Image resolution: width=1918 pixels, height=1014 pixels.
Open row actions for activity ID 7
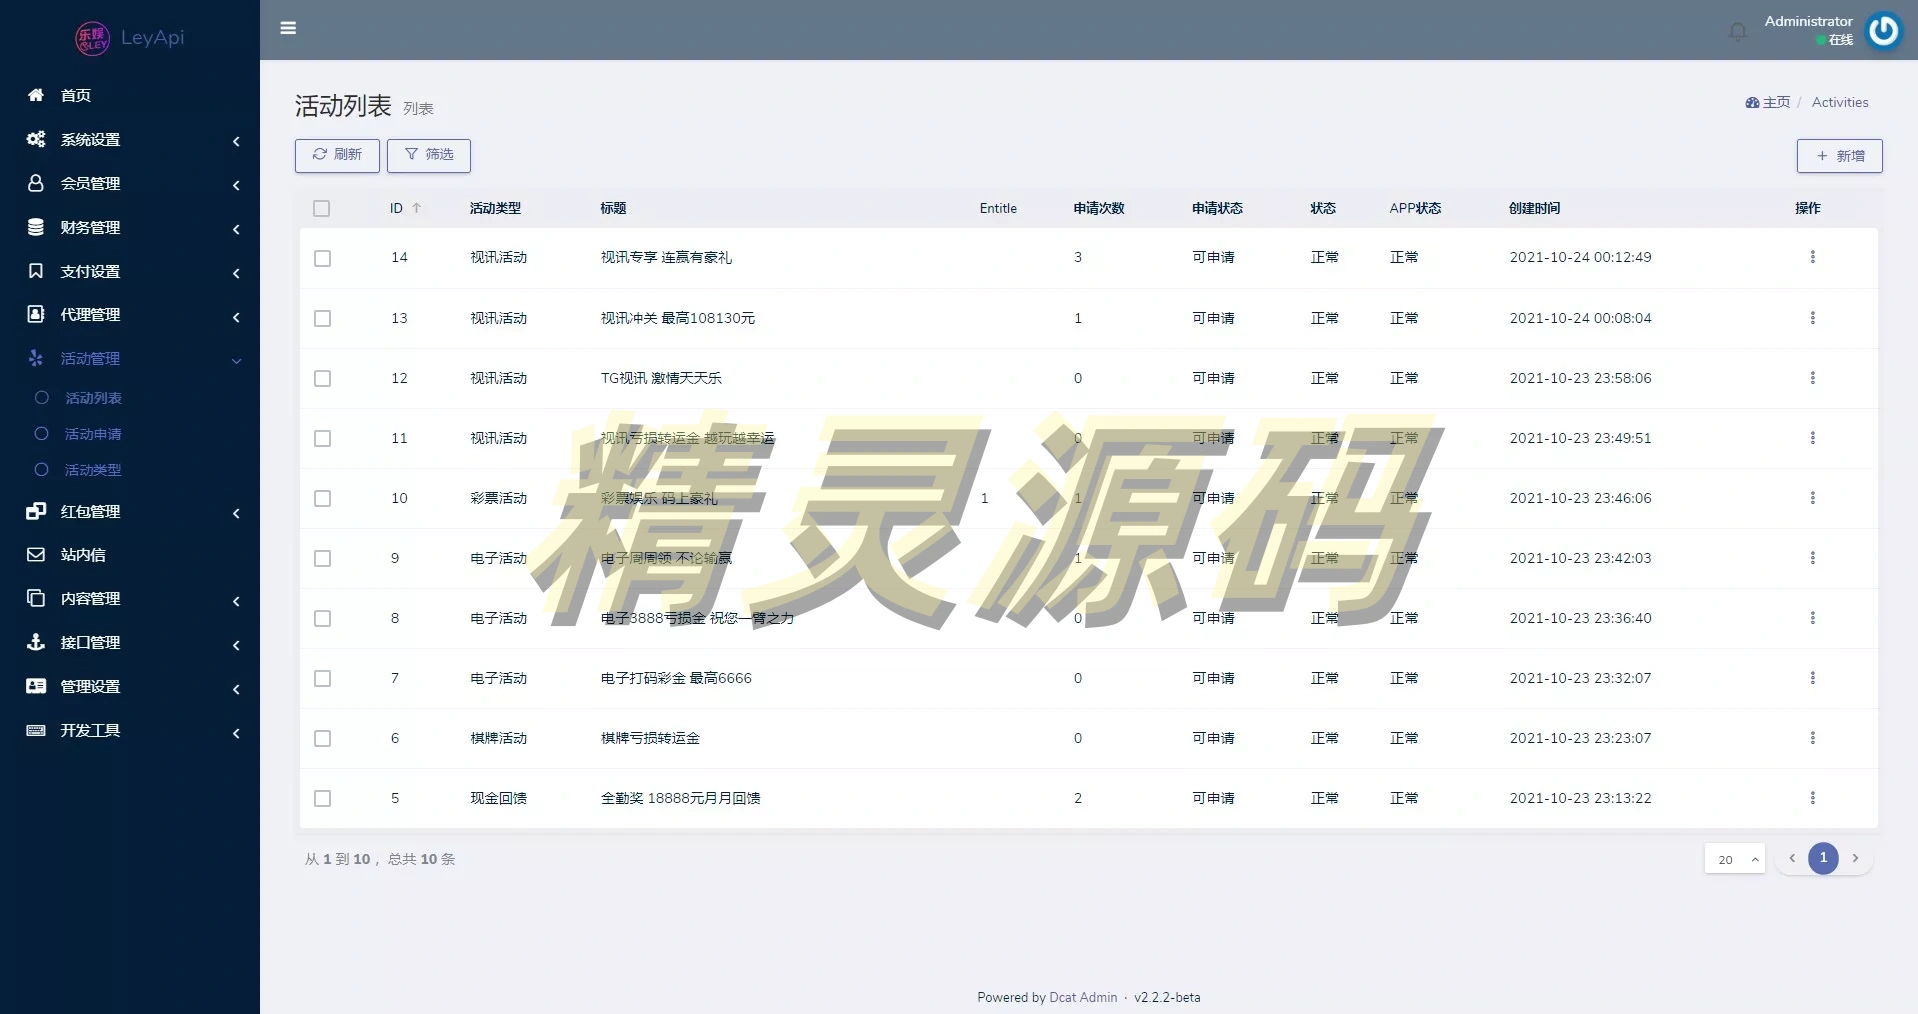[x=1812, y=678]
